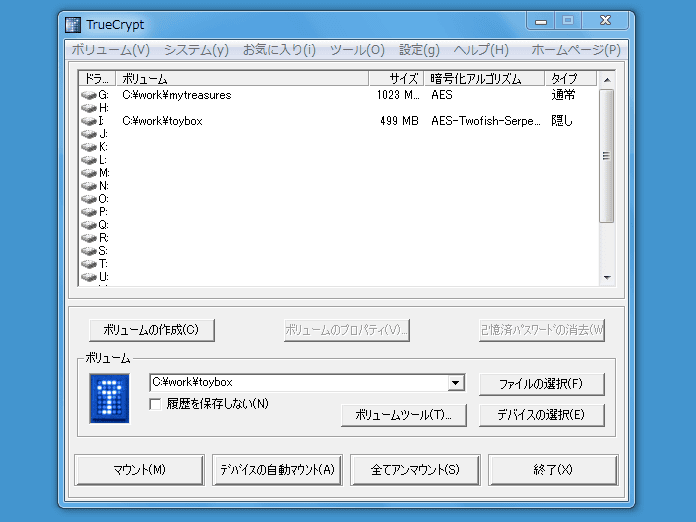Image resolution: width=696 pixels, height=522 pixels.
Task: Click the 隠し type cell
Action: [x=562, y=121]
